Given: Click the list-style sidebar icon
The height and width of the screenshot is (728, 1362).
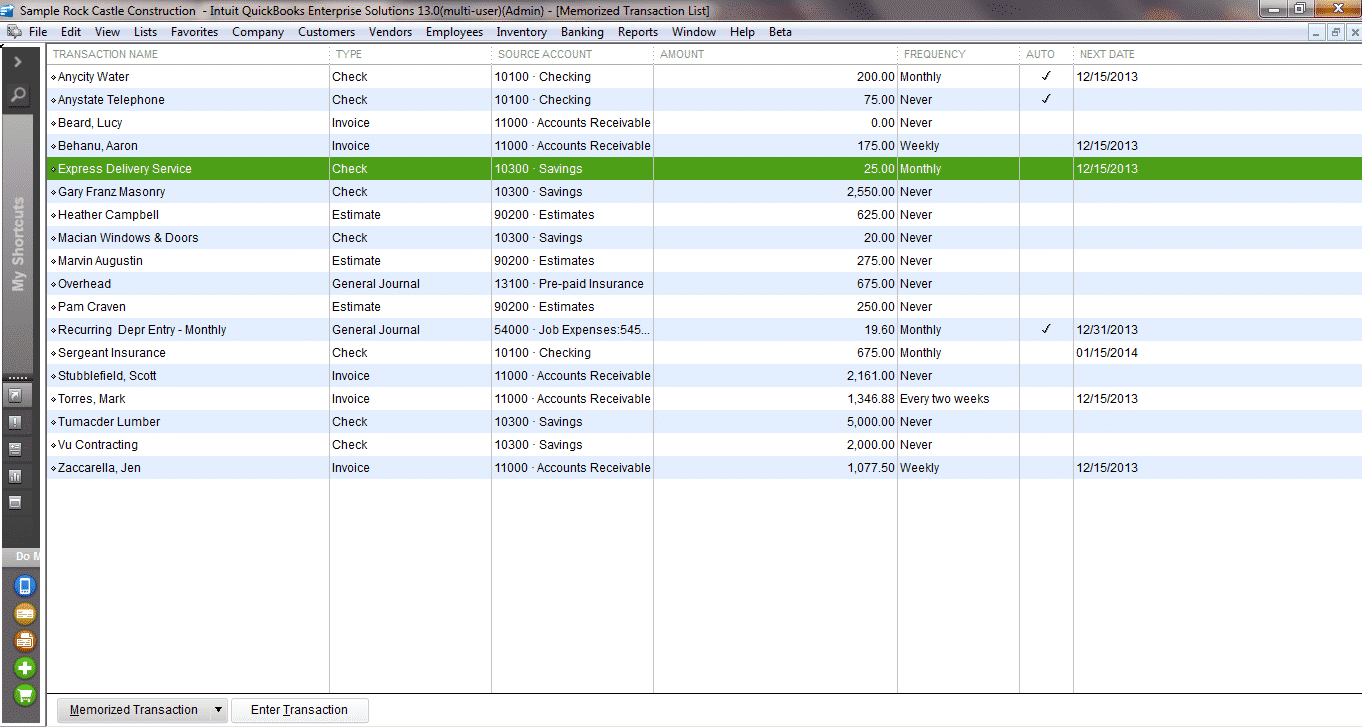Looking at the screenshot, I should pyautogui.click(x=15, y=449).
